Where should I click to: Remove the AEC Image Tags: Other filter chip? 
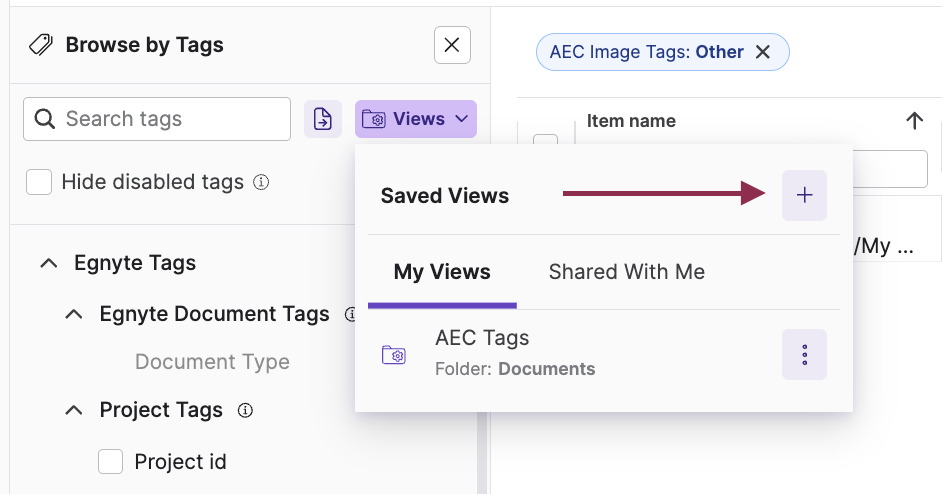point(762,52)
